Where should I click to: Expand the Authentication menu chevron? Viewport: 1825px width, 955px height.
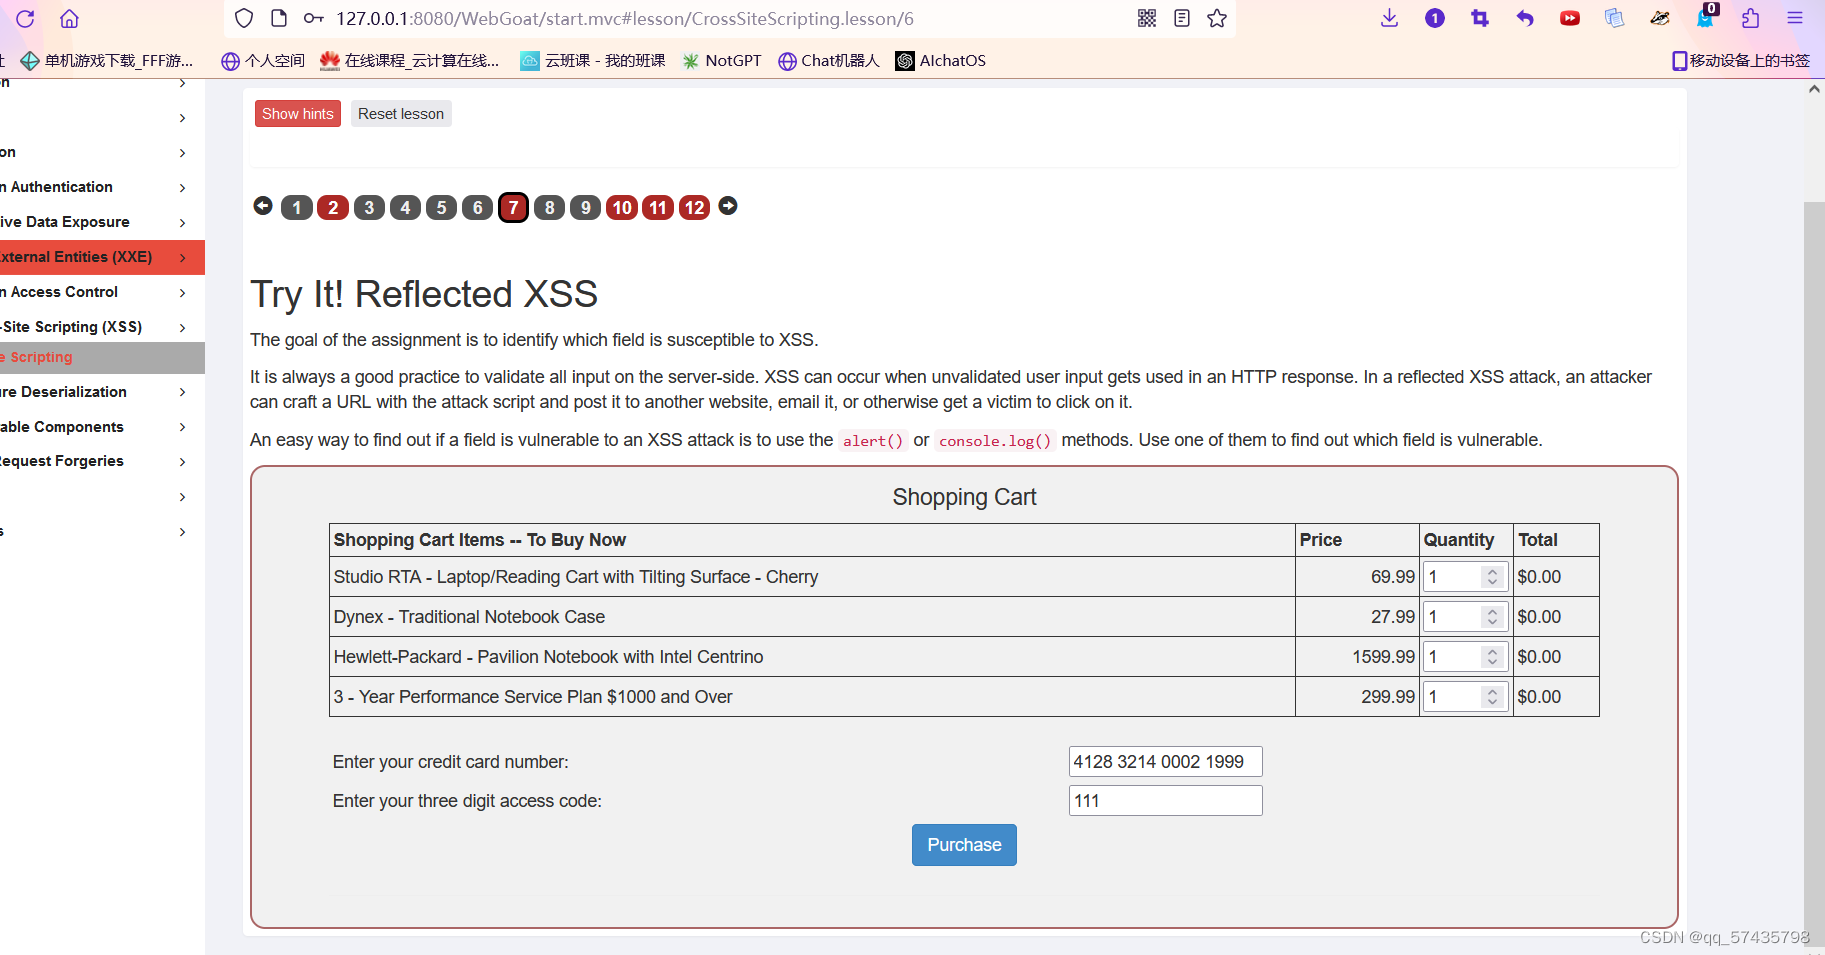pos(182,187)
